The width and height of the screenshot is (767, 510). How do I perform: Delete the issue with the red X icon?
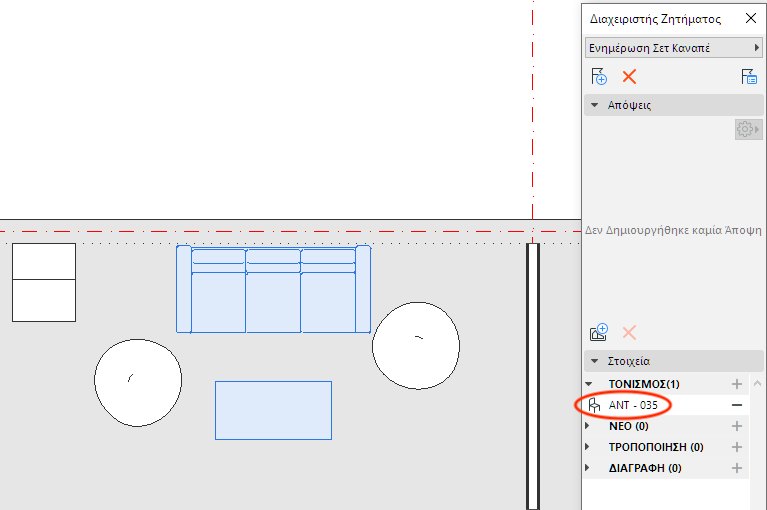pos(629,77)
